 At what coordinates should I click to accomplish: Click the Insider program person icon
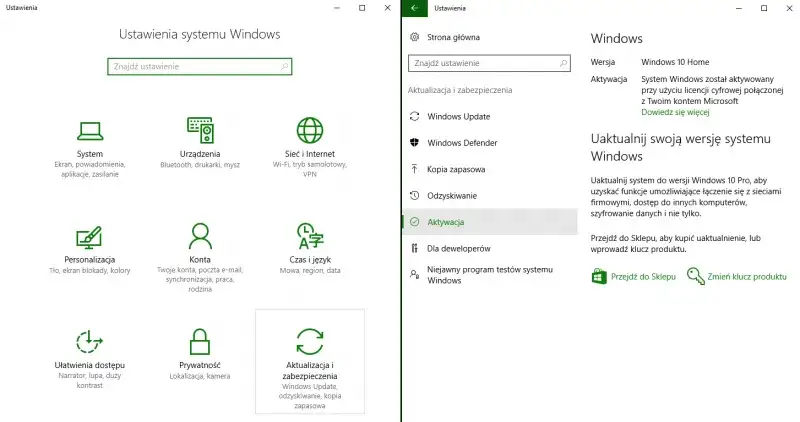click(x=415, y=275)
